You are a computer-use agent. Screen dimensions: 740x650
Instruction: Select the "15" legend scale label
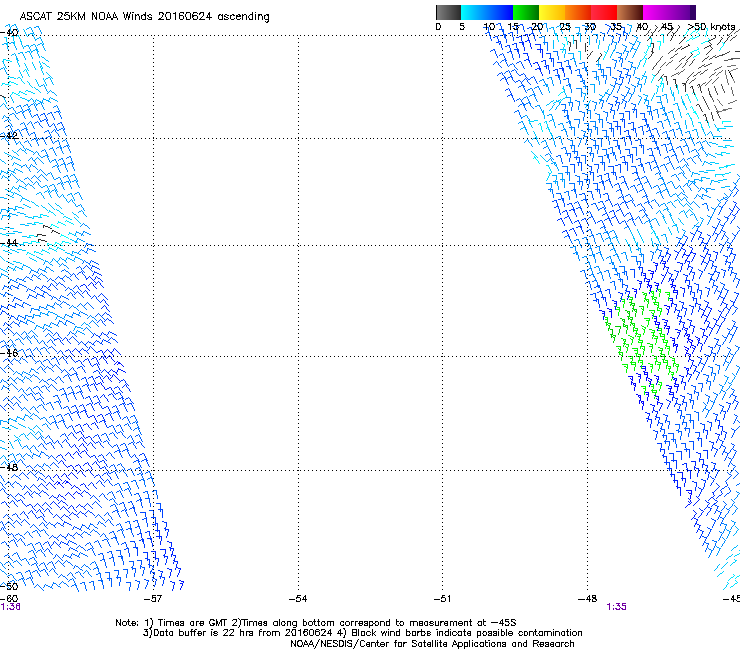pyautogui.click(x=513, y=27)
